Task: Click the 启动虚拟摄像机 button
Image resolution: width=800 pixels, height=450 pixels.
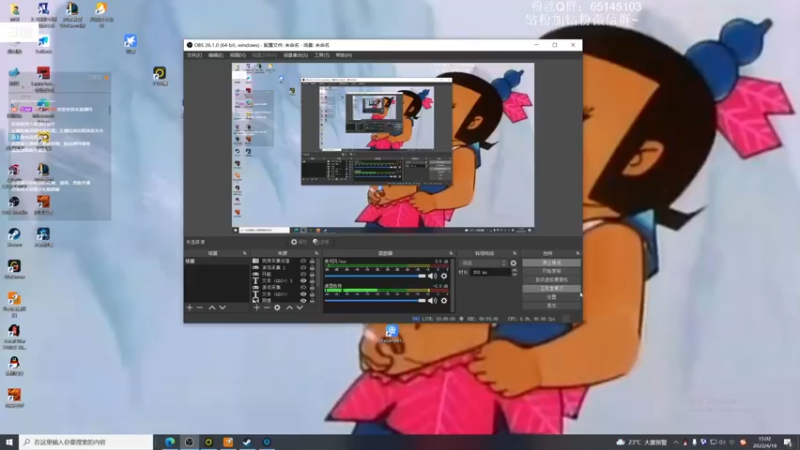Action: [551, 280]
